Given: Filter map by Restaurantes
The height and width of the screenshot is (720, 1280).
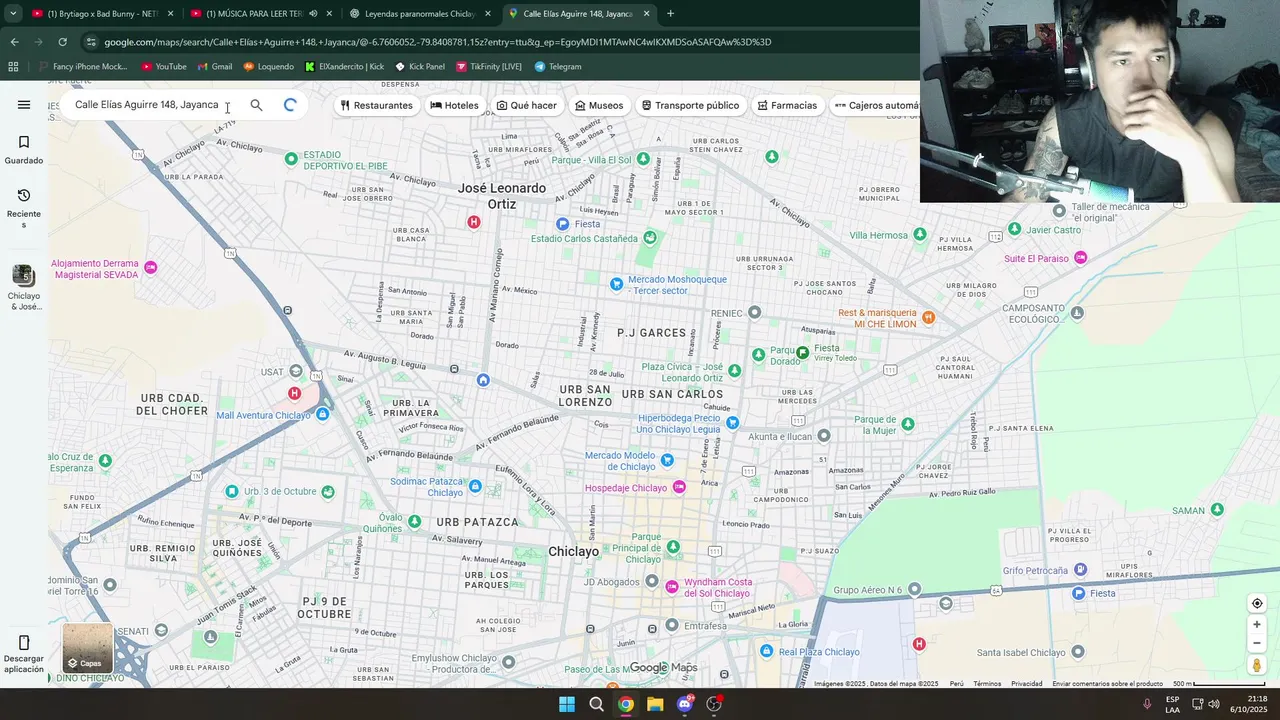Looking at the screenshot, I should coord(376,105).
